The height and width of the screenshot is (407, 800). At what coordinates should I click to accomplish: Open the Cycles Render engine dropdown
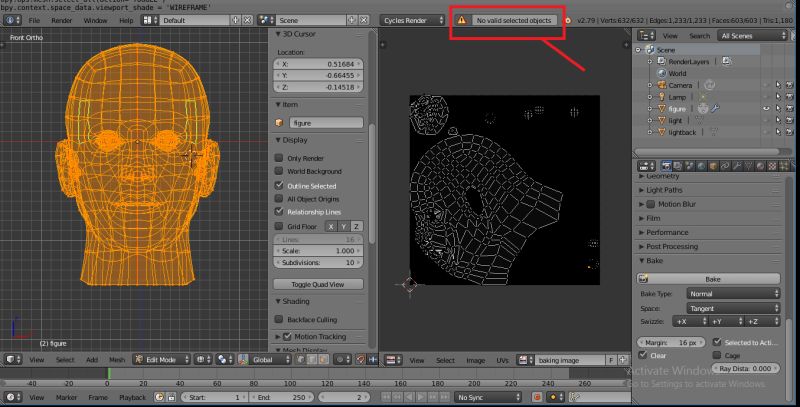click(x=412, y=20)
